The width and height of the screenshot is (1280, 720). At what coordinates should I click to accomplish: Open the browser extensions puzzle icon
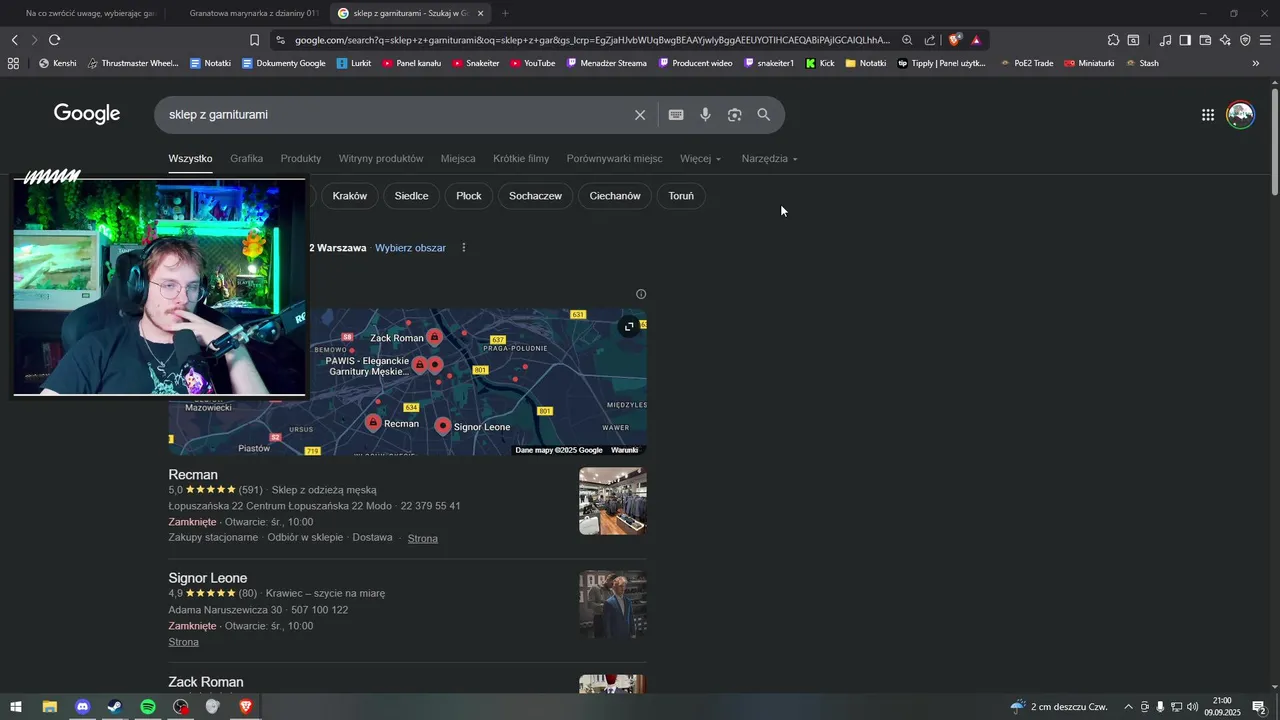[x=1113, y=40]
